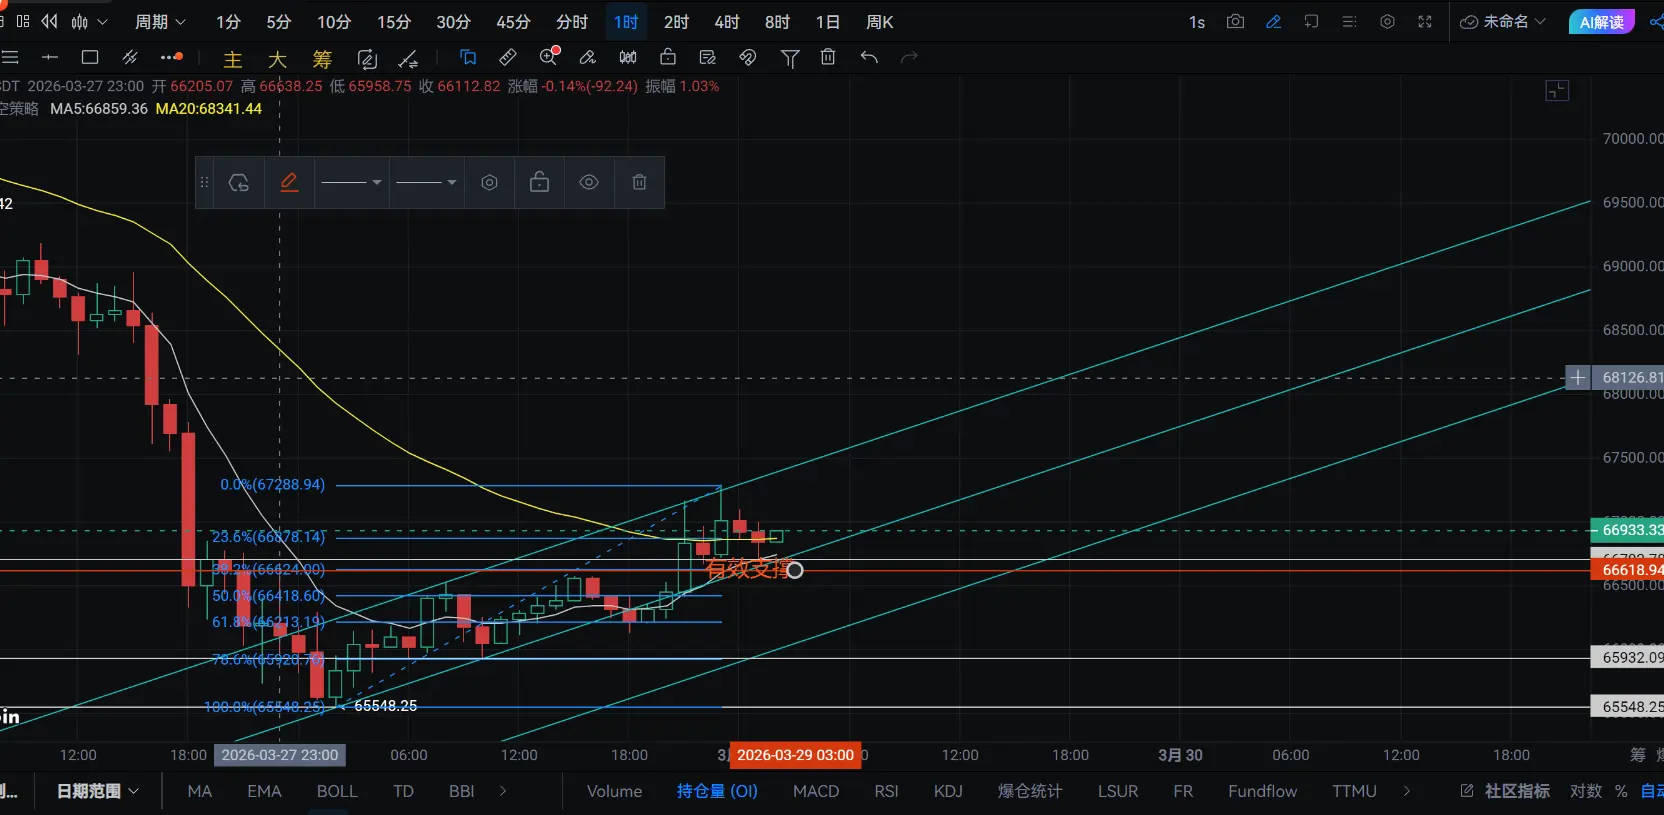This screenshot has width=1664, height=815.
Task: Activate the zoom-in magnifier tool
Action: coord(548,57)
